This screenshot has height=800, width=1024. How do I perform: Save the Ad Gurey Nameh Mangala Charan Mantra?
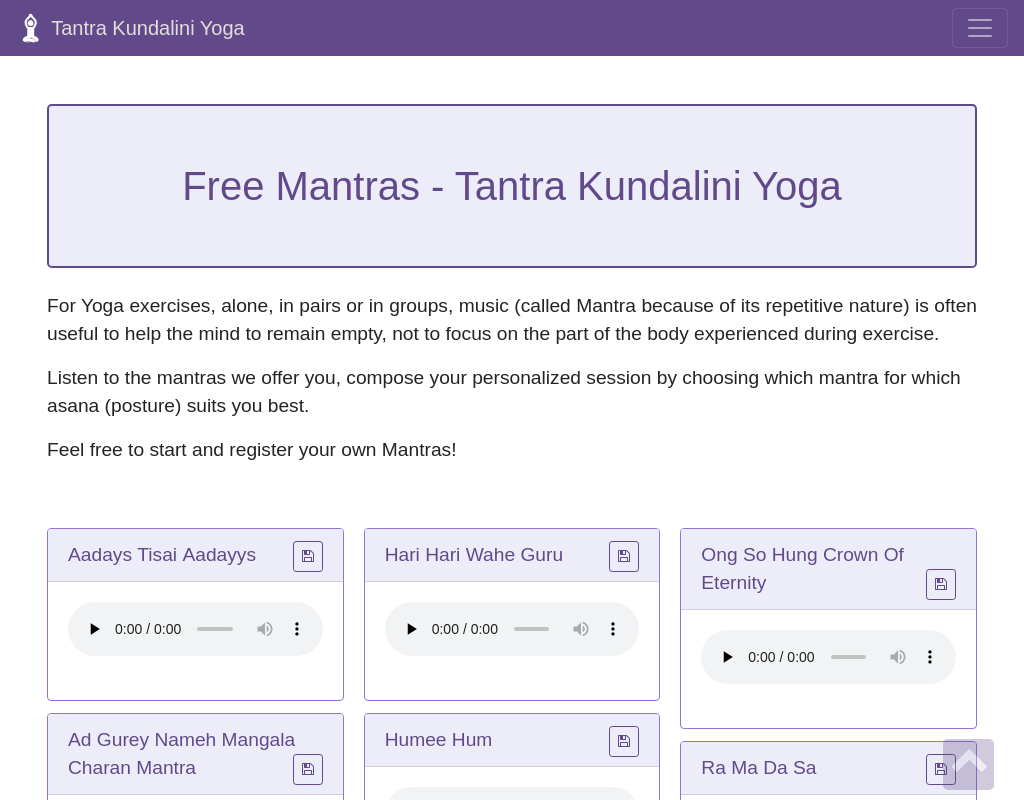[x=307, y=769]
